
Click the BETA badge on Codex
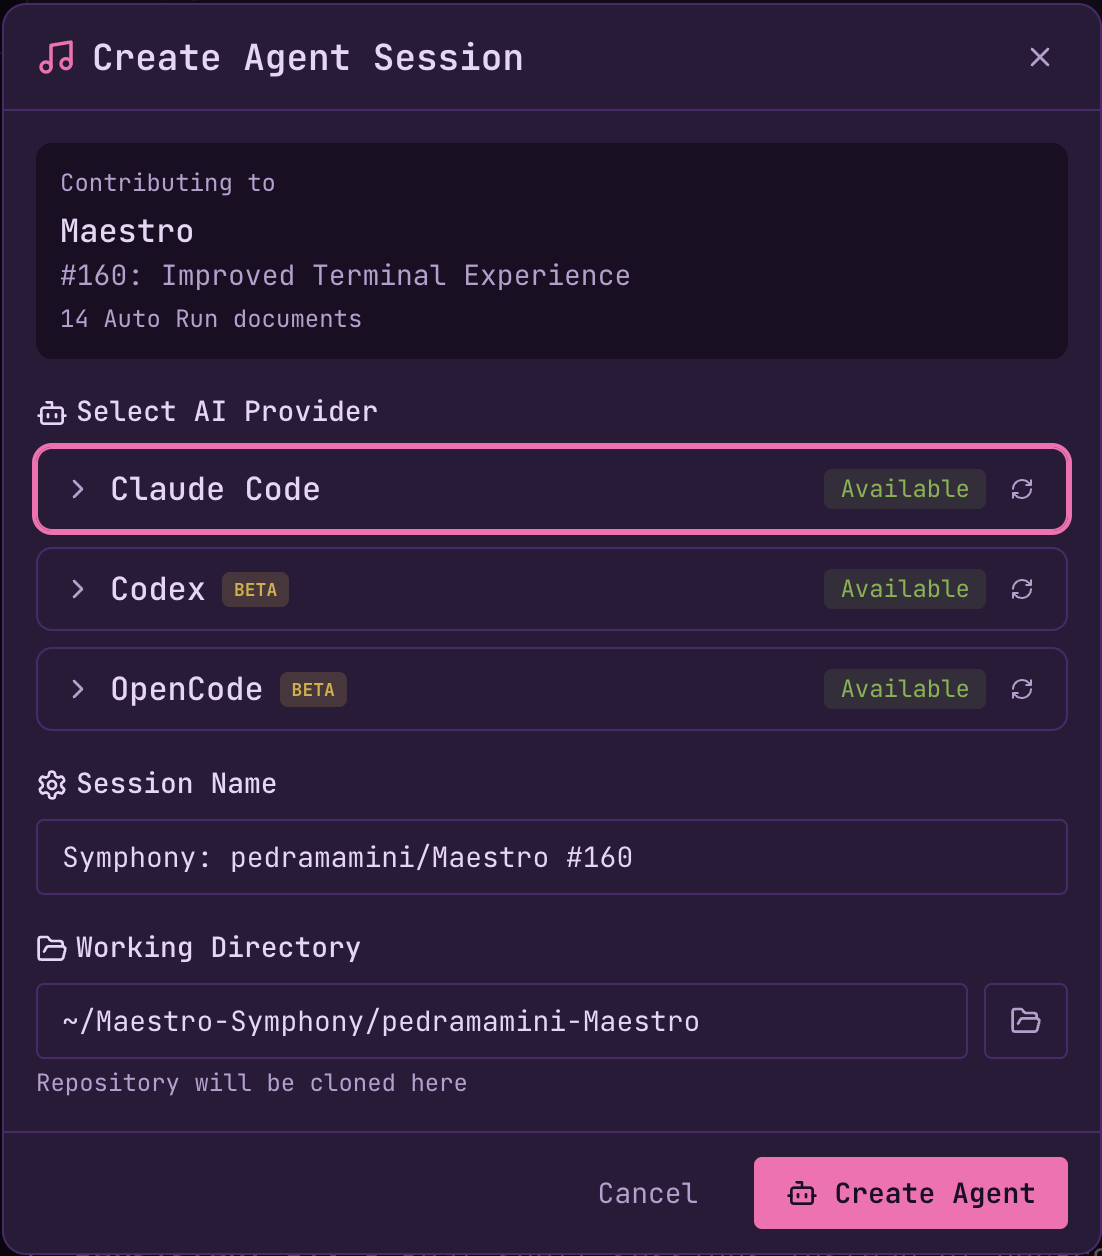point(255,589)
